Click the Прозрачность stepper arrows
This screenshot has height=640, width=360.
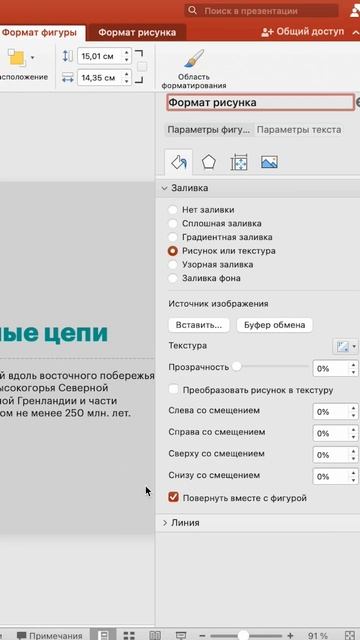click(x=353, y=369)
